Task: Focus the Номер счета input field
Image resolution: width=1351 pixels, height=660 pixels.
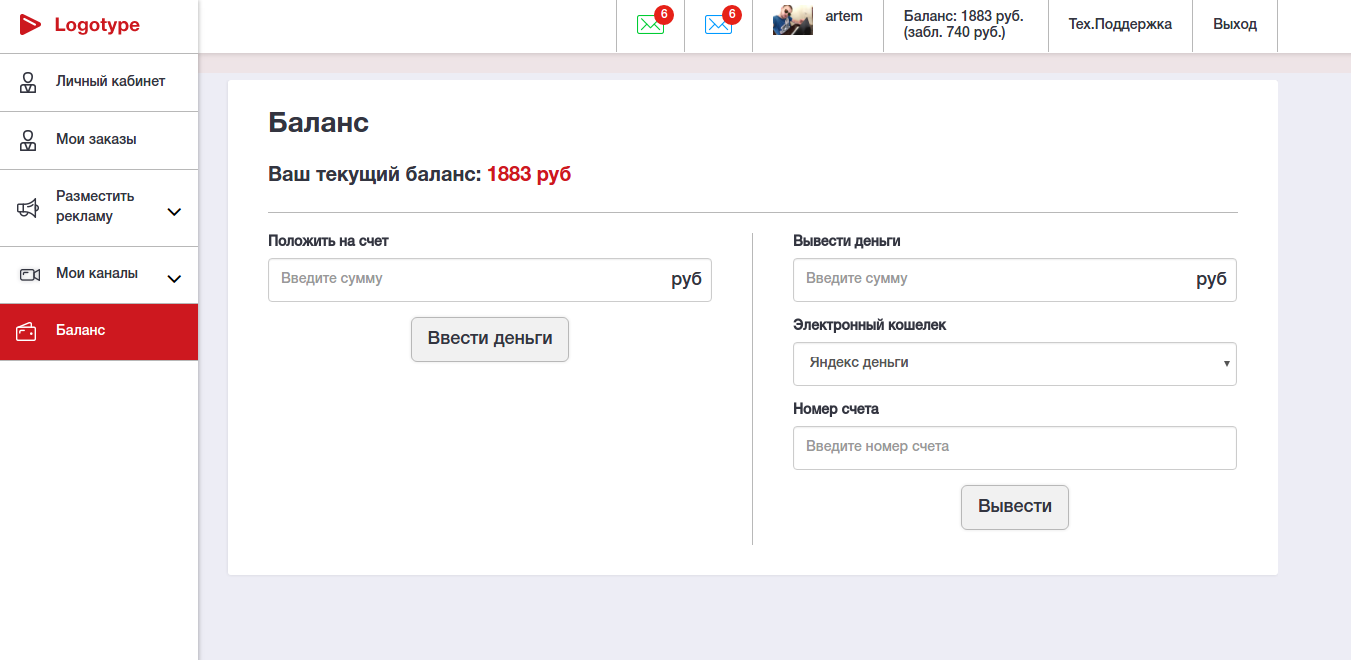Action: pyautogui.click(x=1015, y=448)
